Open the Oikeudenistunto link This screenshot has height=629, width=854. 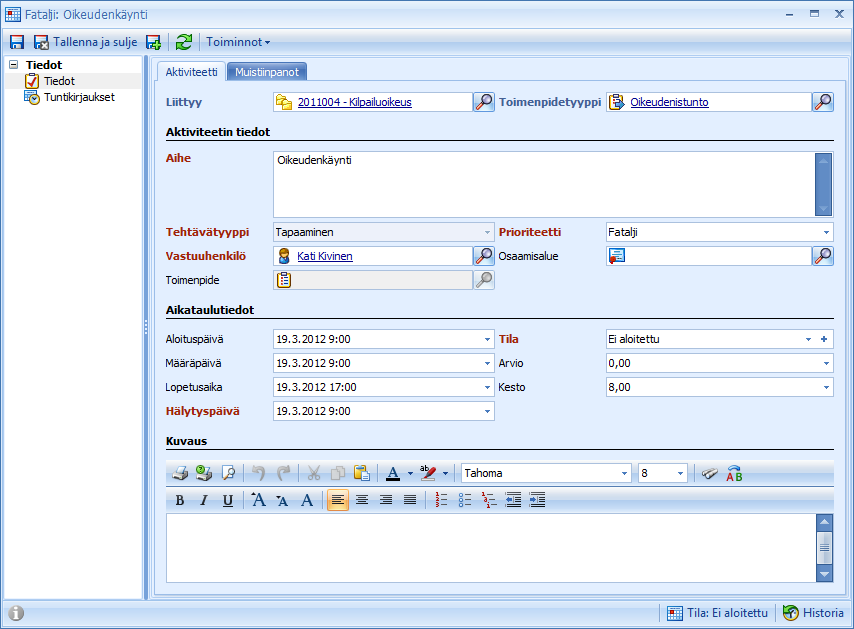(669, 102)
